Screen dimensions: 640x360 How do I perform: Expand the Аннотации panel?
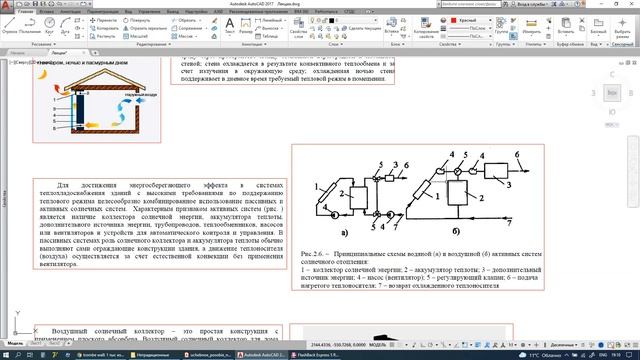(254, 44)
